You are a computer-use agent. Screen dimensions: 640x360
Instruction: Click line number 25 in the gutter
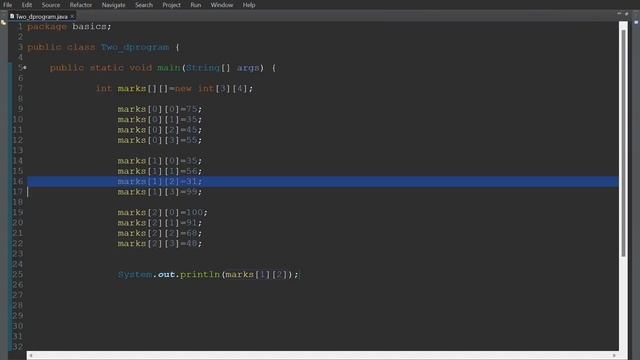18,274
